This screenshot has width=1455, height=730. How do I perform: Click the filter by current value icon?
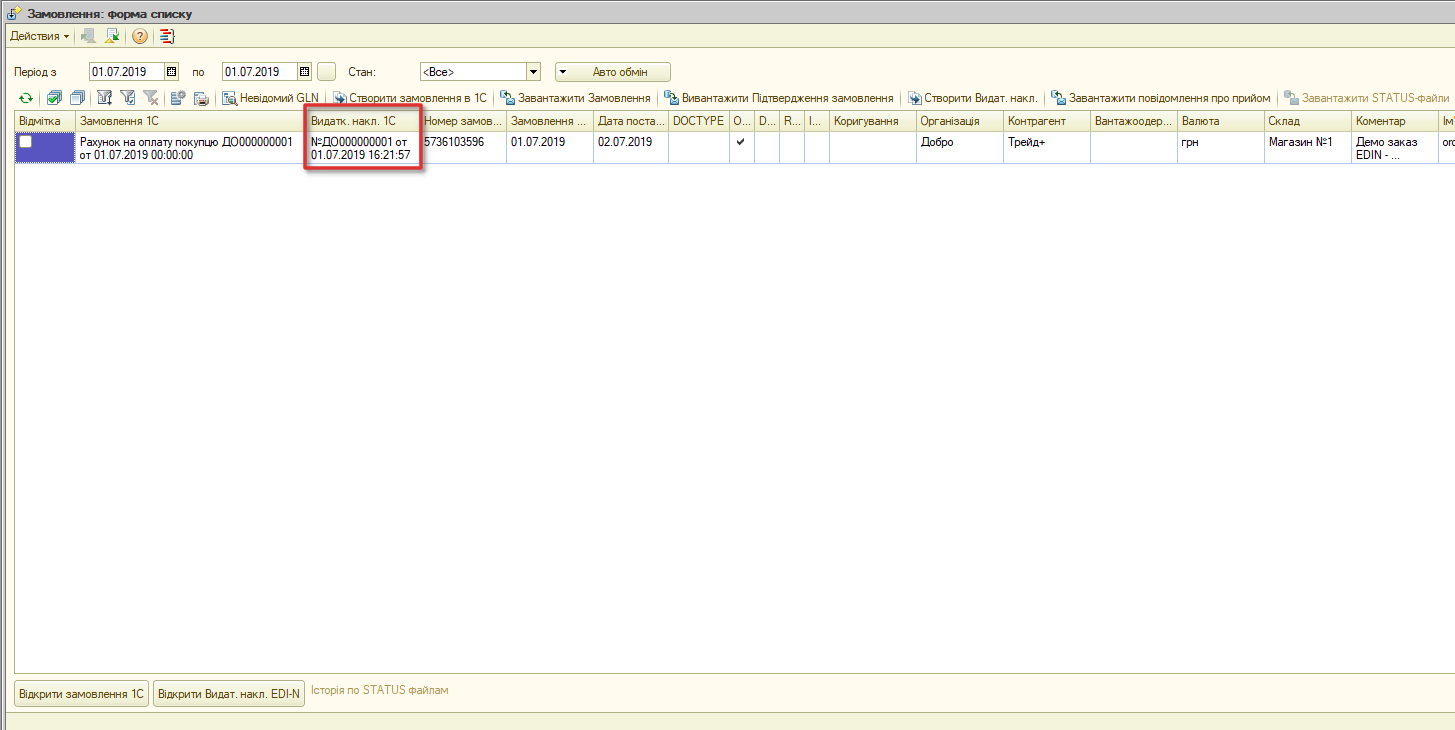pos(104,98)
